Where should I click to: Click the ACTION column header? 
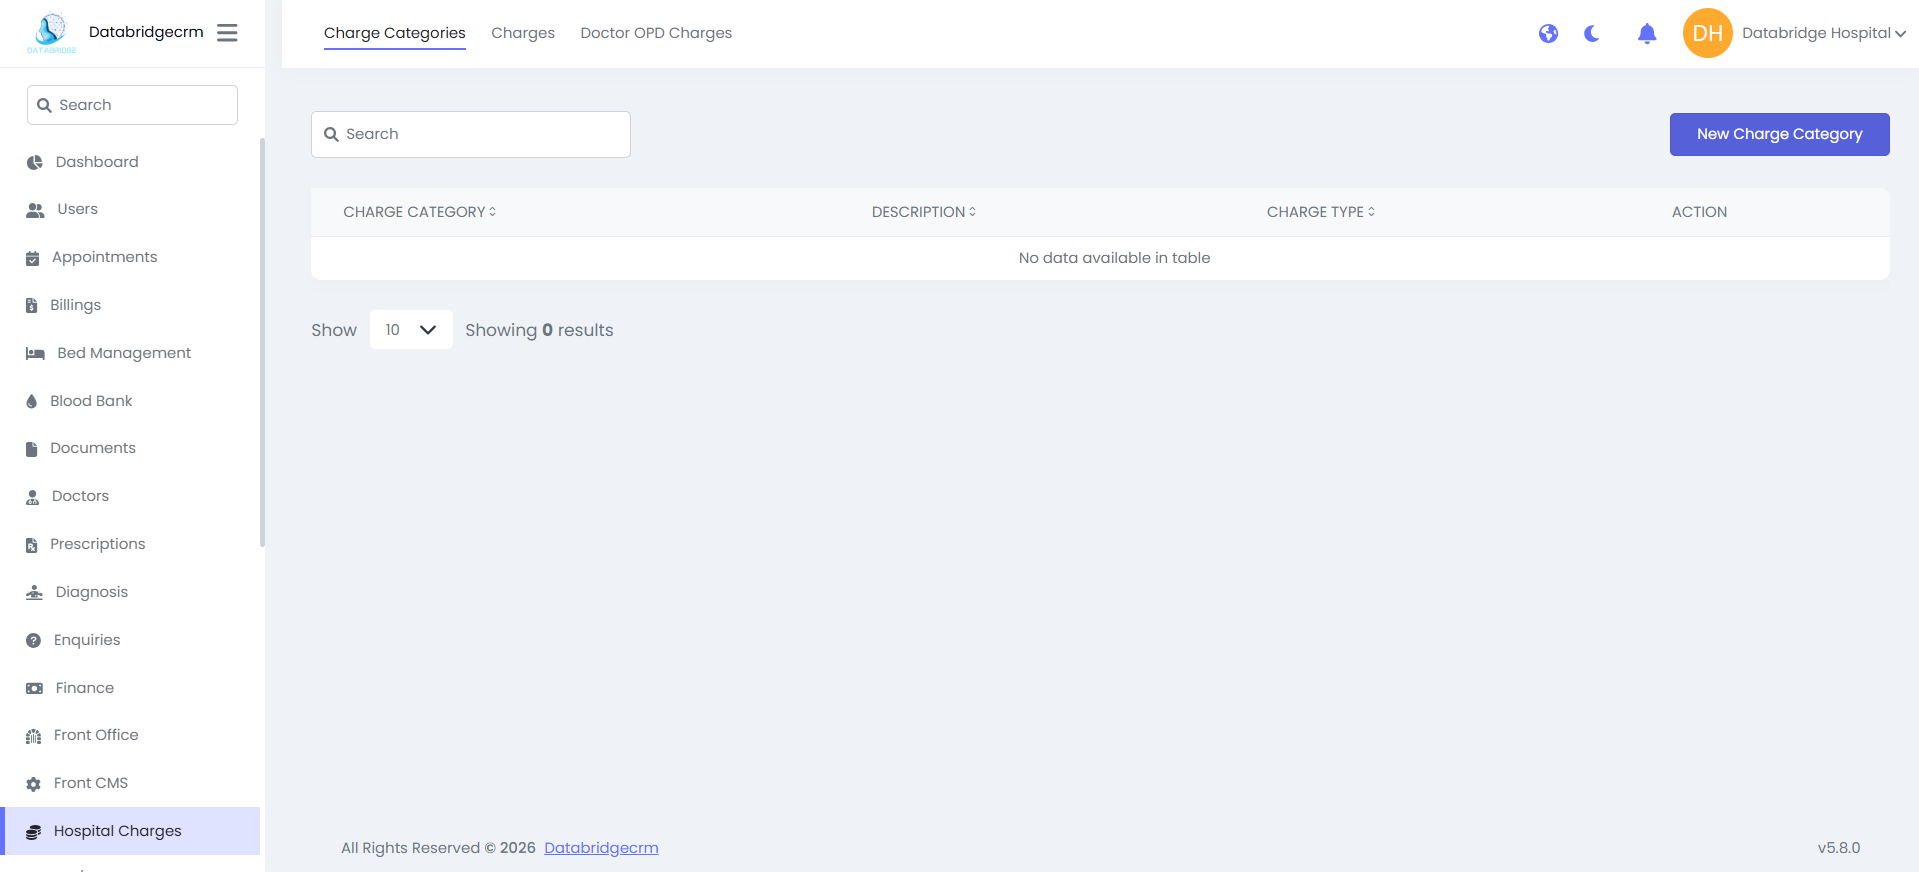coord(1699,212)
